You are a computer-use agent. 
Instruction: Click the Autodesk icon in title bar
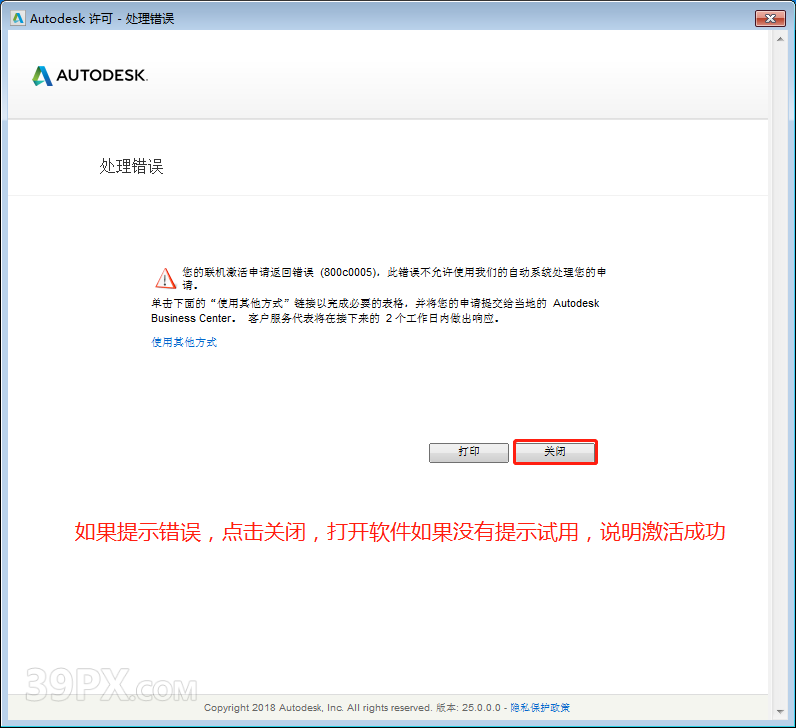coord(17,18)
